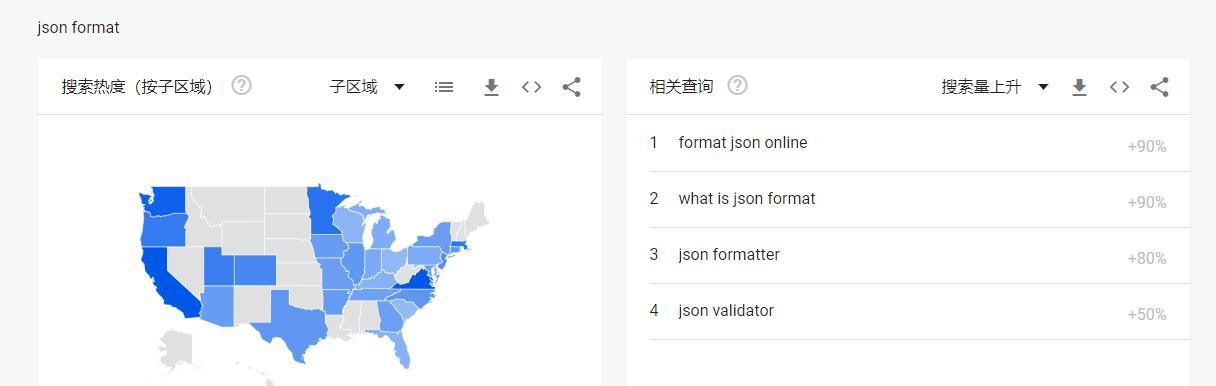This screenshot has width=1216, height=386.
Task: Click the arrow next to 搜索量上升
Action: coord(1043,87)
